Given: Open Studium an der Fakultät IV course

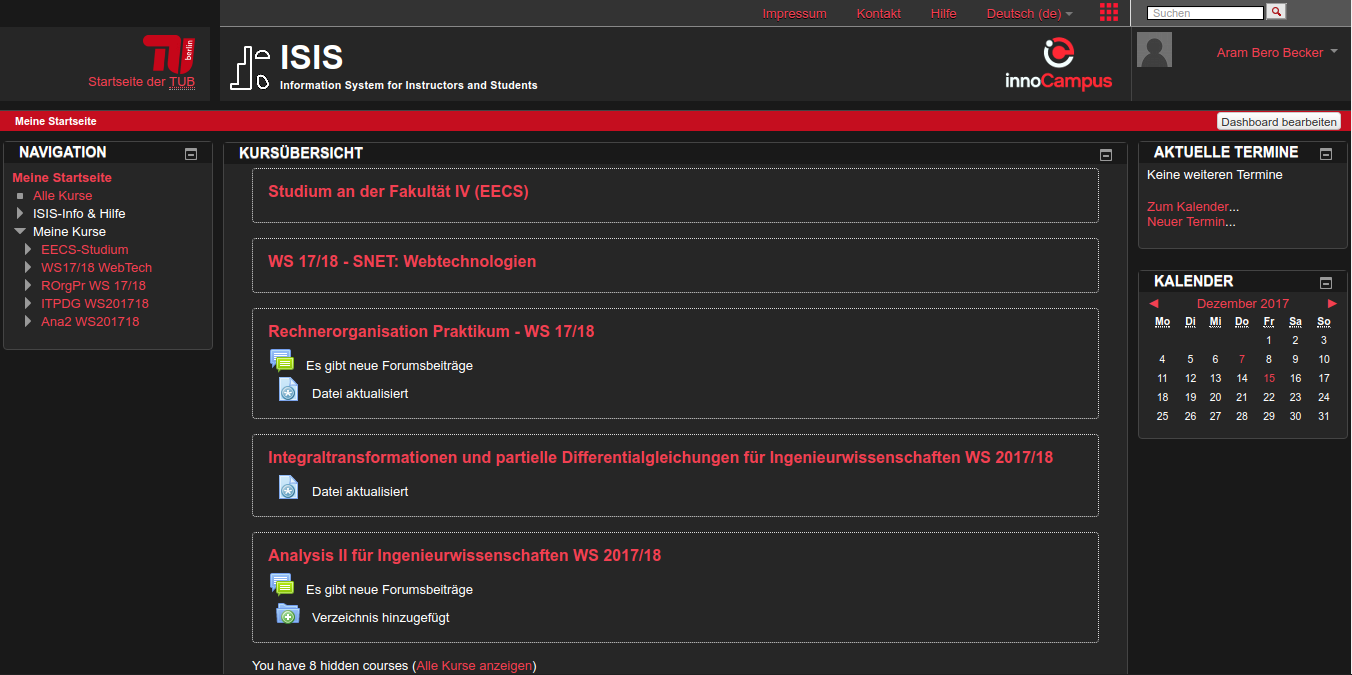Looking at the screenshot, I should (x=398, y=191).
